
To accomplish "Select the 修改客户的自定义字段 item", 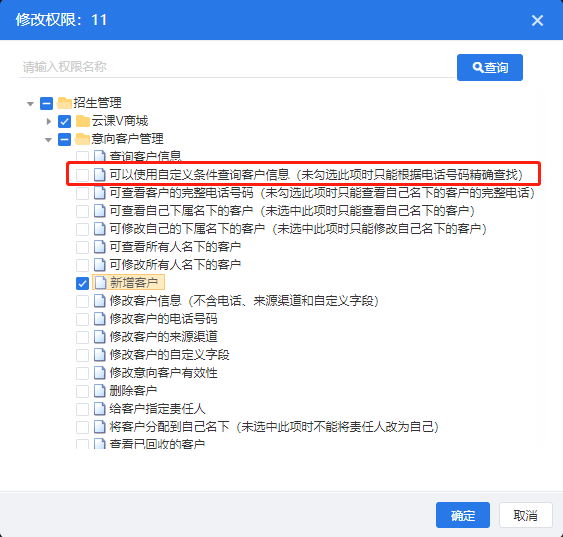I will [x=169, y=355].
